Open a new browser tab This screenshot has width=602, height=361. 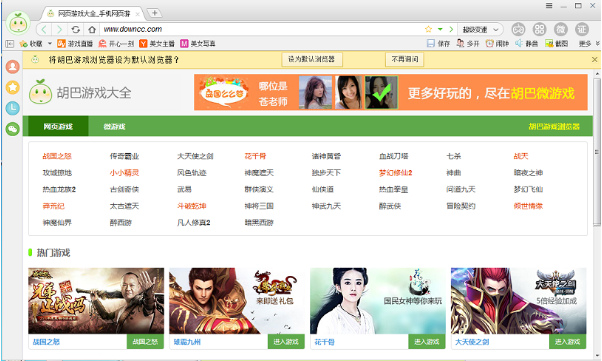point(154,13)
